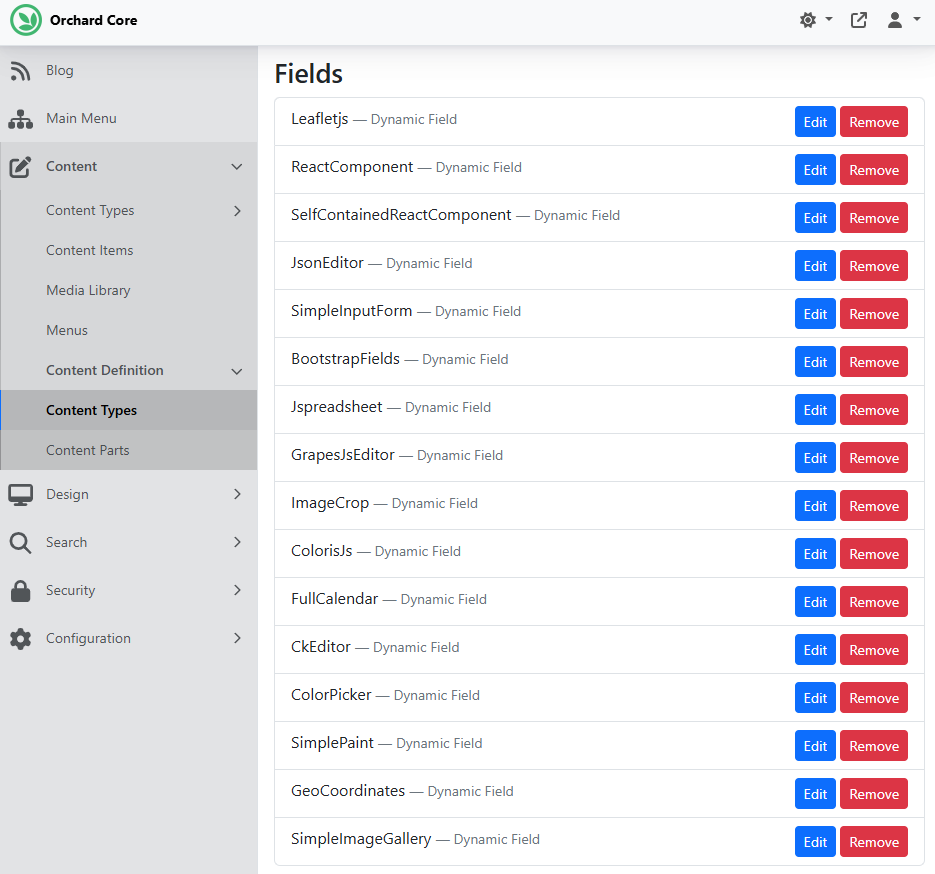Screen dimensions: 935x874
Task: Edit the BootstrapFields field
Action: 815,362
